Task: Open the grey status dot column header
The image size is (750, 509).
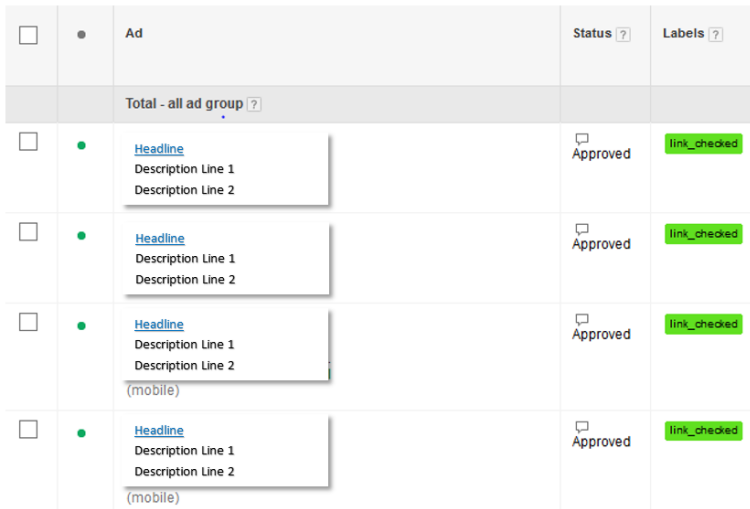Action: [81, 34]
